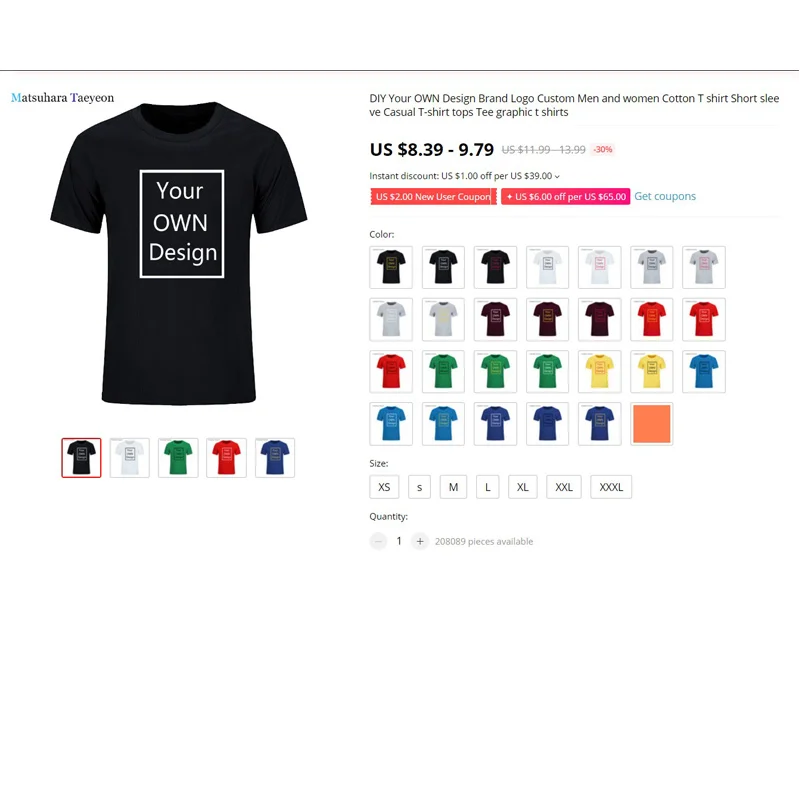Decrease quantity with the minus button
Image resolution: width=800 pixels, height=800 pixels.
click(378, 541)
